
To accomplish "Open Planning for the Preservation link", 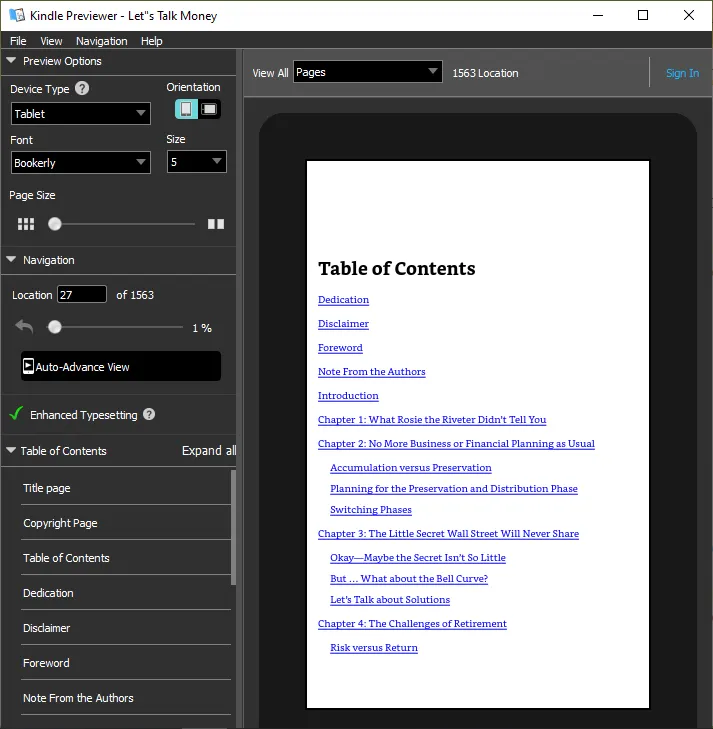I will (454, 489).
